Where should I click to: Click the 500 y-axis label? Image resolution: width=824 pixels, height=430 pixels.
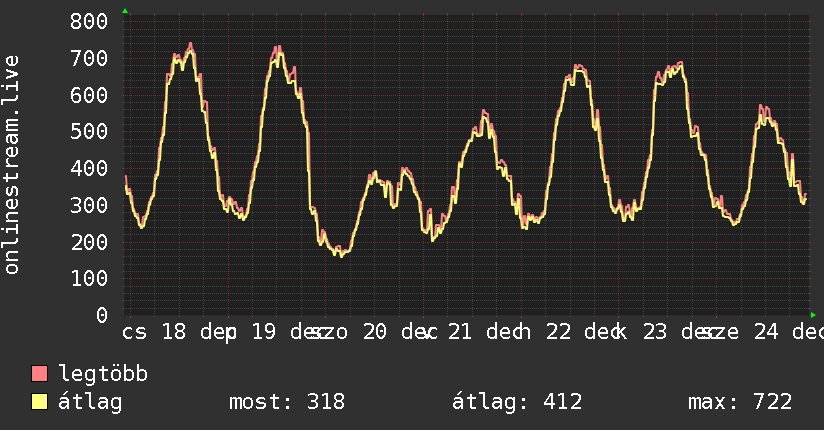click(89, 132)
